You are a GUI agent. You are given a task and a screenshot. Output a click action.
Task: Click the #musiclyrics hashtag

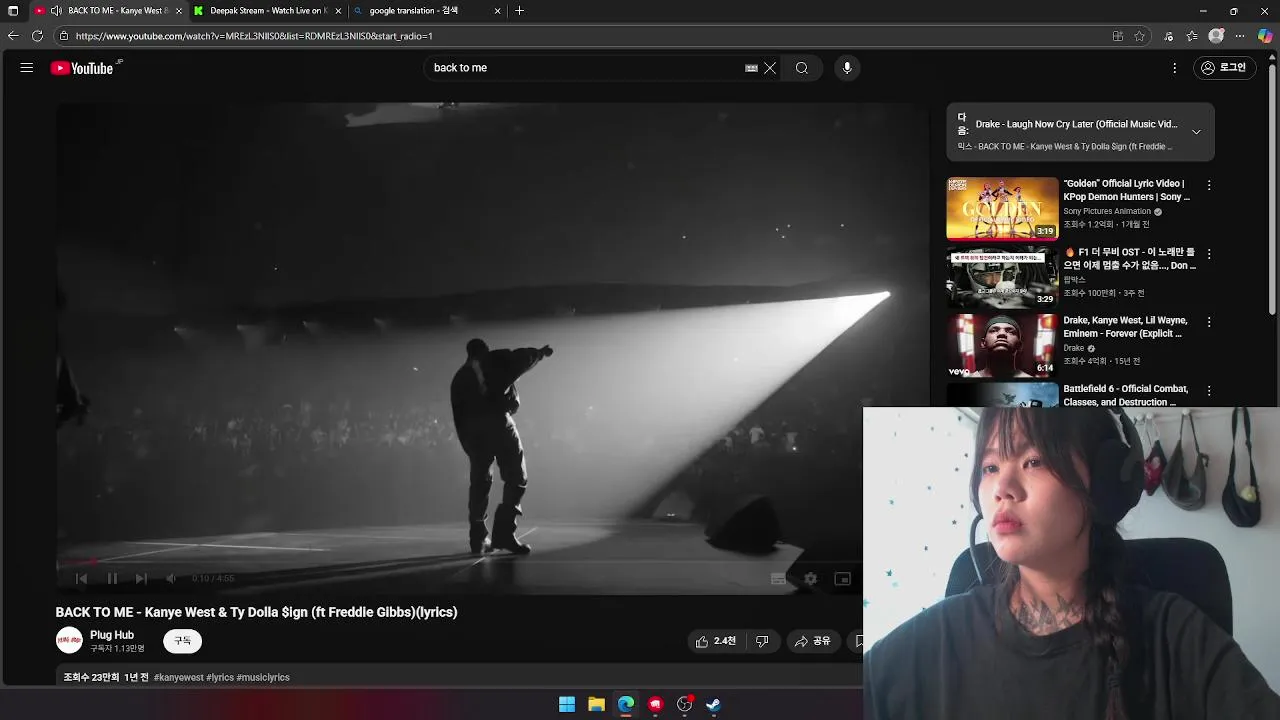(x=263, y=677)
